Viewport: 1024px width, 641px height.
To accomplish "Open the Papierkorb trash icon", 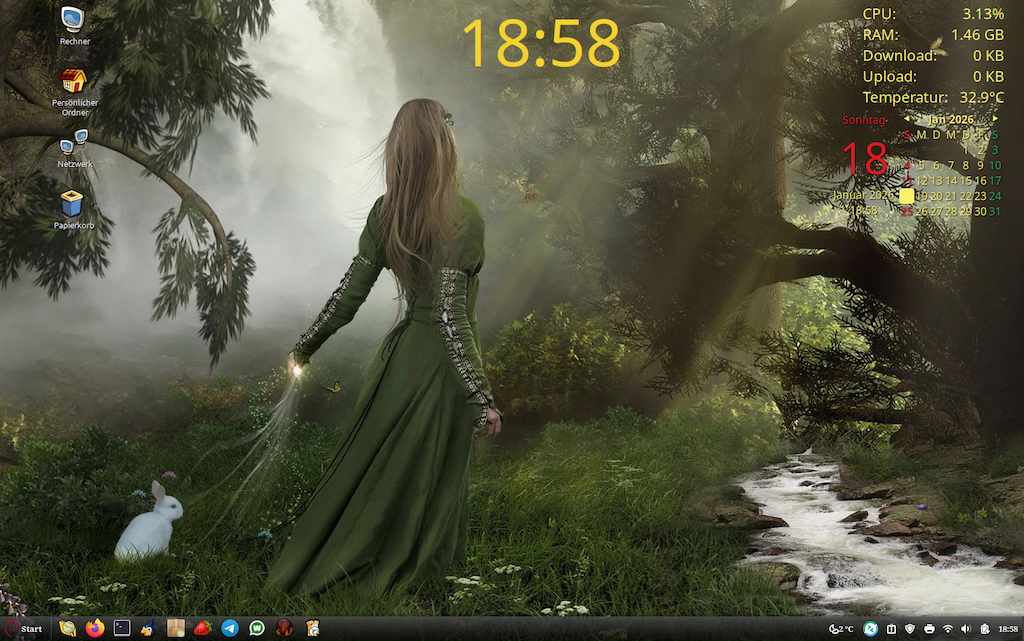I will [x=74, y=204].
